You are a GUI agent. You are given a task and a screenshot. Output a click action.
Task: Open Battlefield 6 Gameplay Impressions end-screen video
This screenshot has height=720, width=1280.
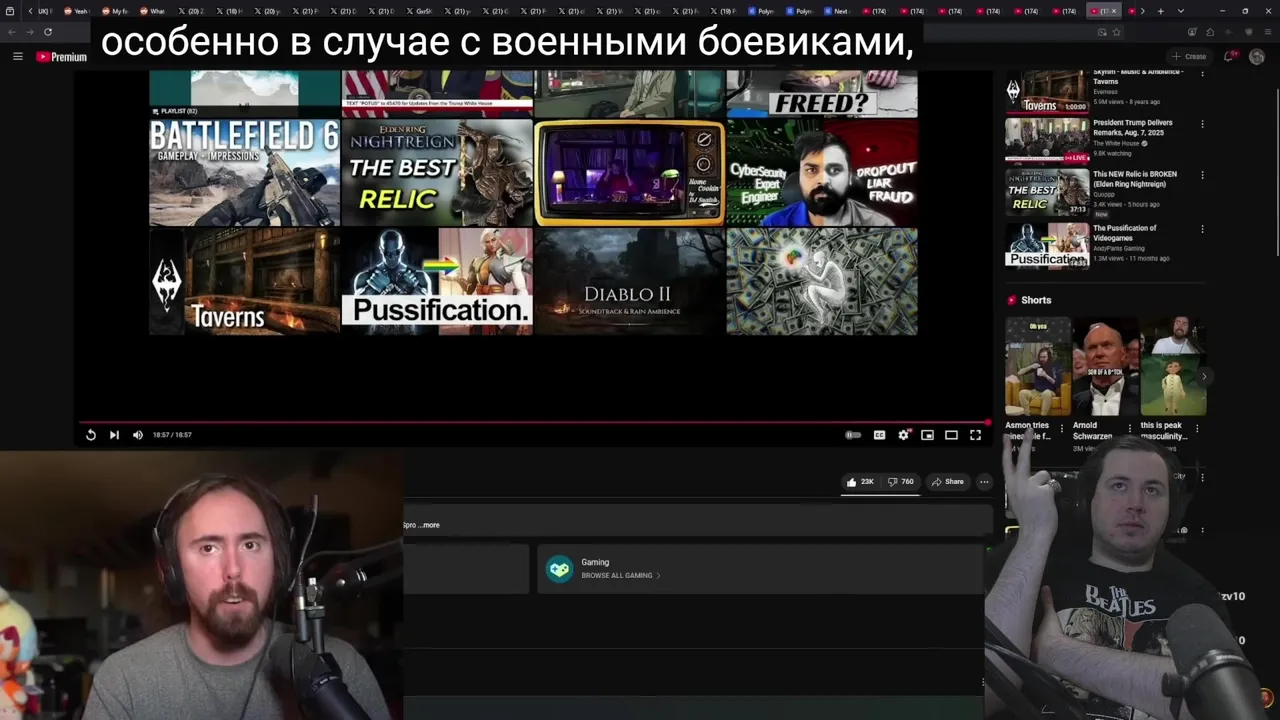pos(245,172)
